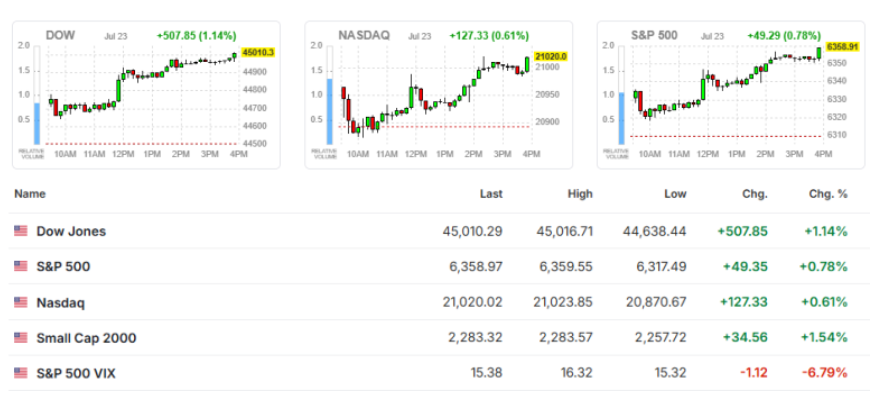Click the +0.78% value in S&P 500 row
The image size is (887, 397).
(824, 267)
